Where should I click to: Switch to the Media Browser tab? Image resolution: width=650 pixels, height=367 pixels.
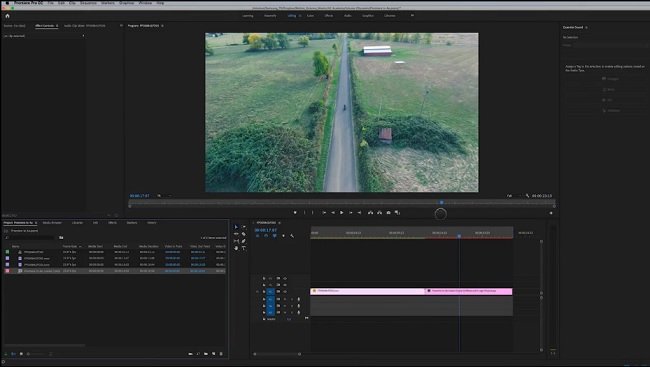[52, 223]
